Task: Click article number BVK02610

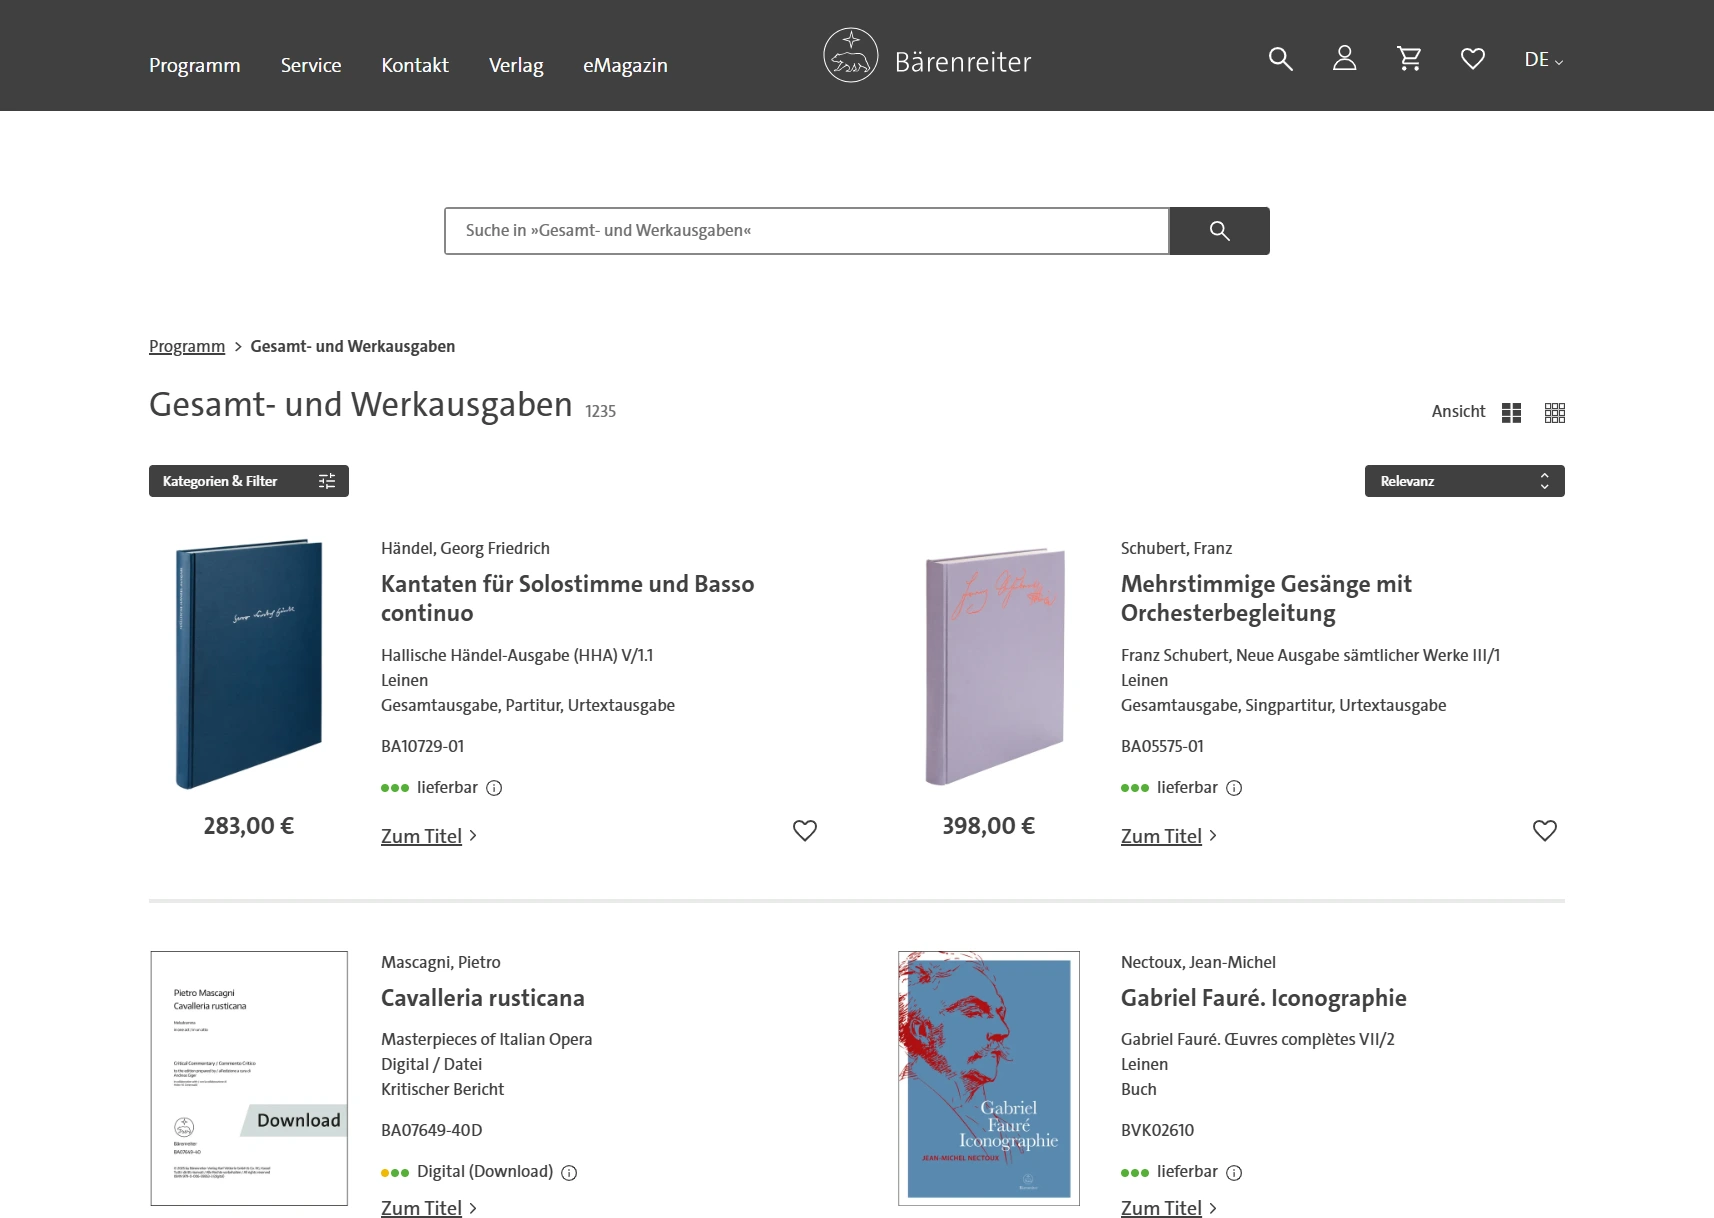Action: [1157, 1130]
